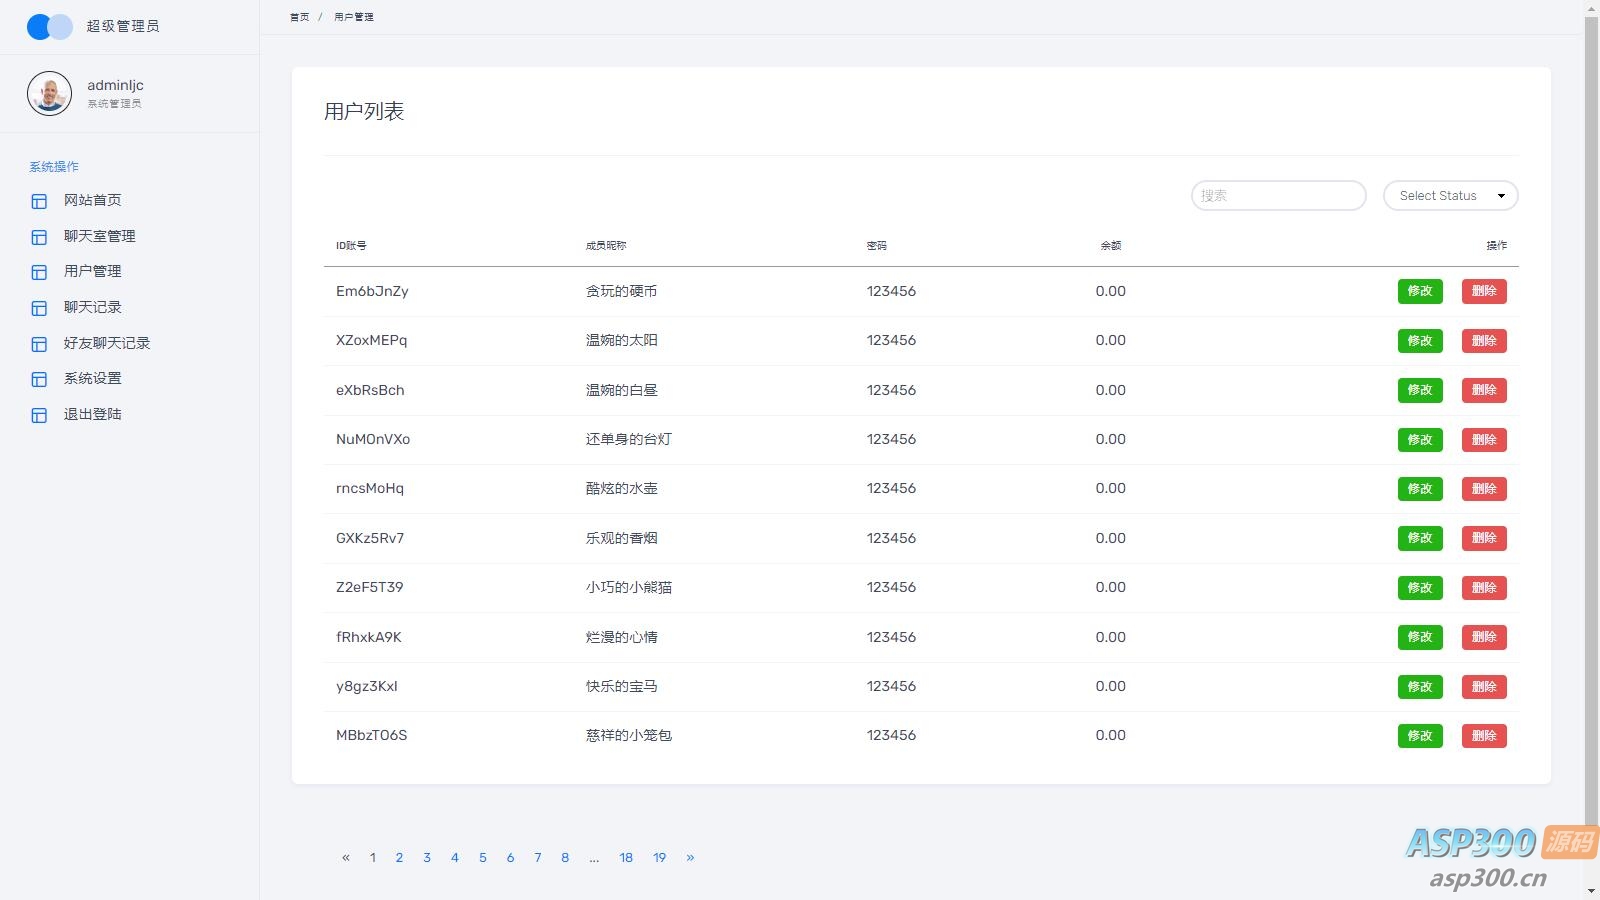Open the Select Status dropdown
Viewport: 1600px width, 900px height.
coord(1450,196)
